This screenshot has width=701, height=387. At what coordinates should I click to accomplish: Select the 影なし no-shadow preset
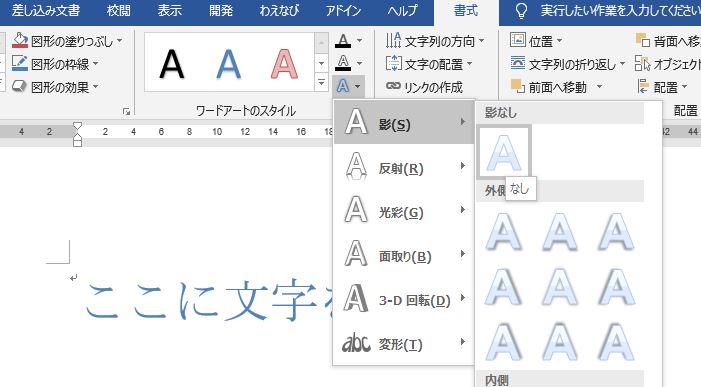click(x=504, y=152)
